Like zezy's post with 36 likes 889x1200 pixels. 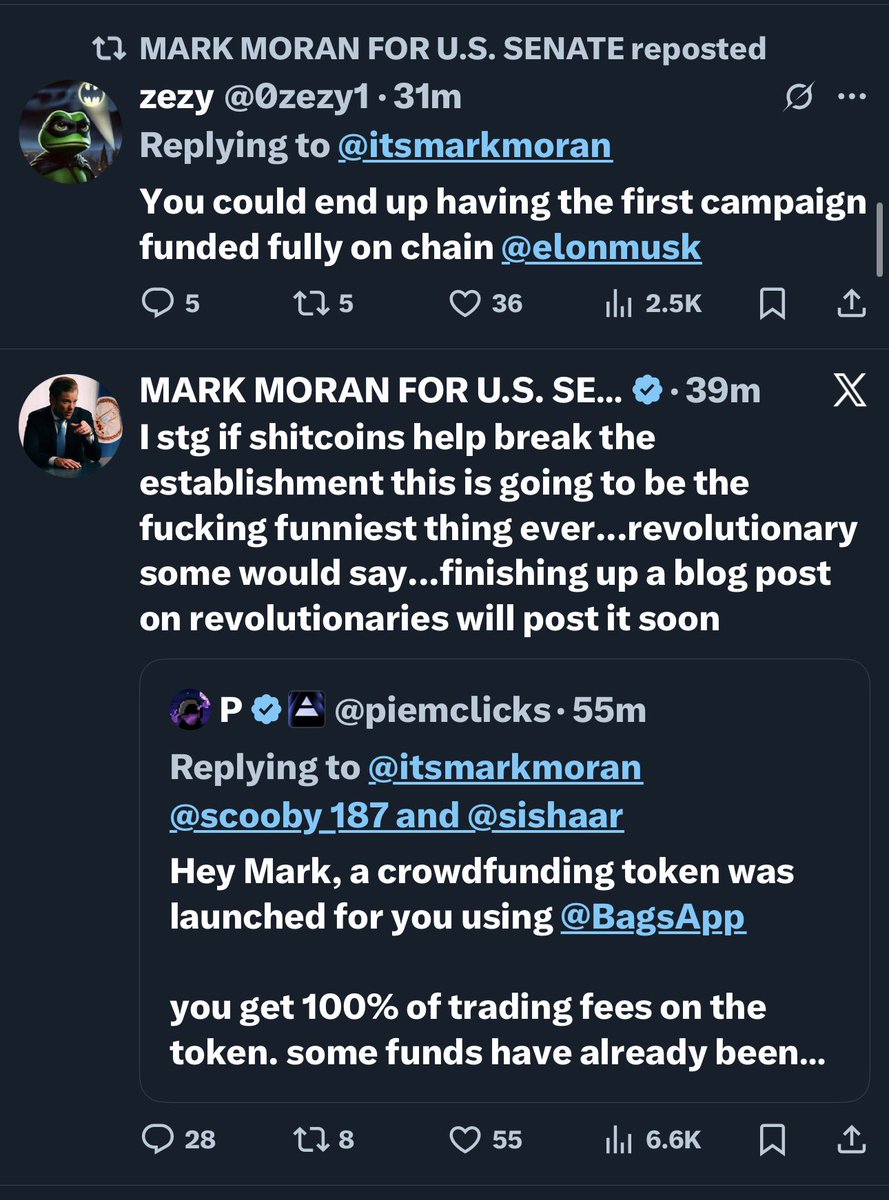[465, 303]
